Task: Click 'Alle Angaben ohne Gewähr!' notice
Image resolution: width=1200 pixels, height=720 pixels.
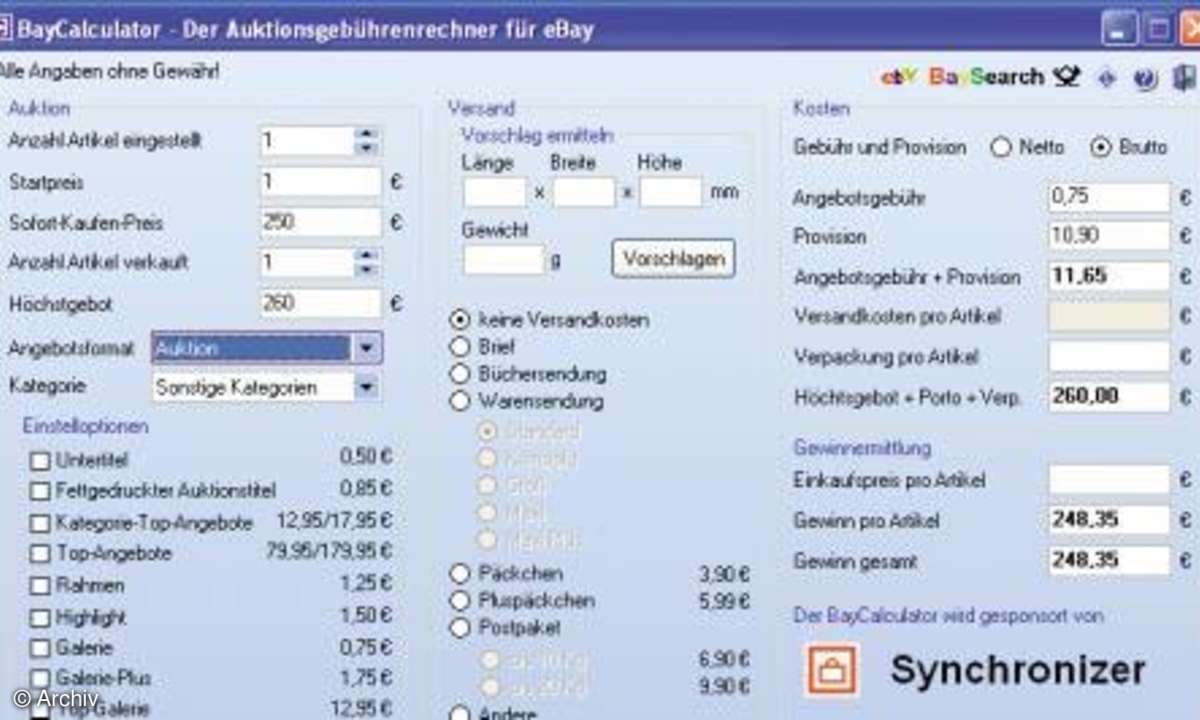Action: pyautogui.click(x=108, y=72)
